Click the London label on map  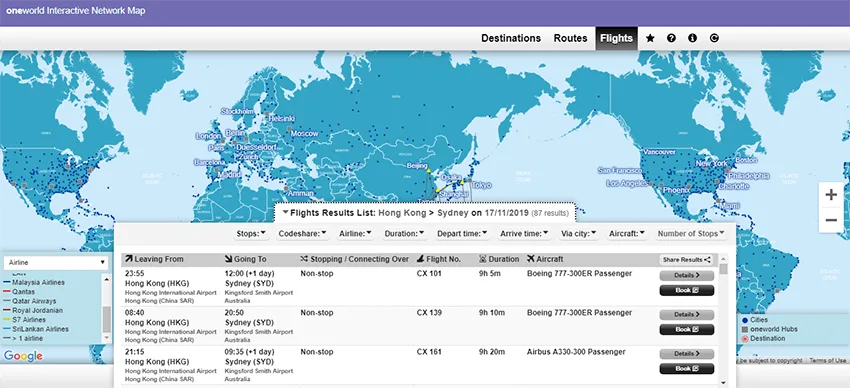(209, 136)
